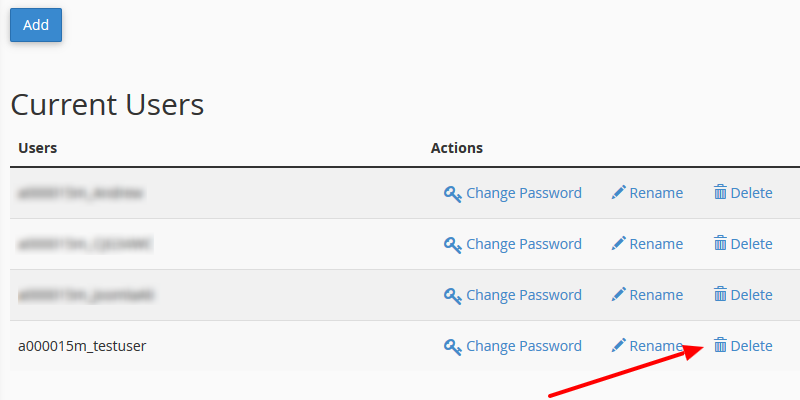This screenshot has width=800, height=400.
Task: Click trash icon in second user row
Action: coord(720,244)
